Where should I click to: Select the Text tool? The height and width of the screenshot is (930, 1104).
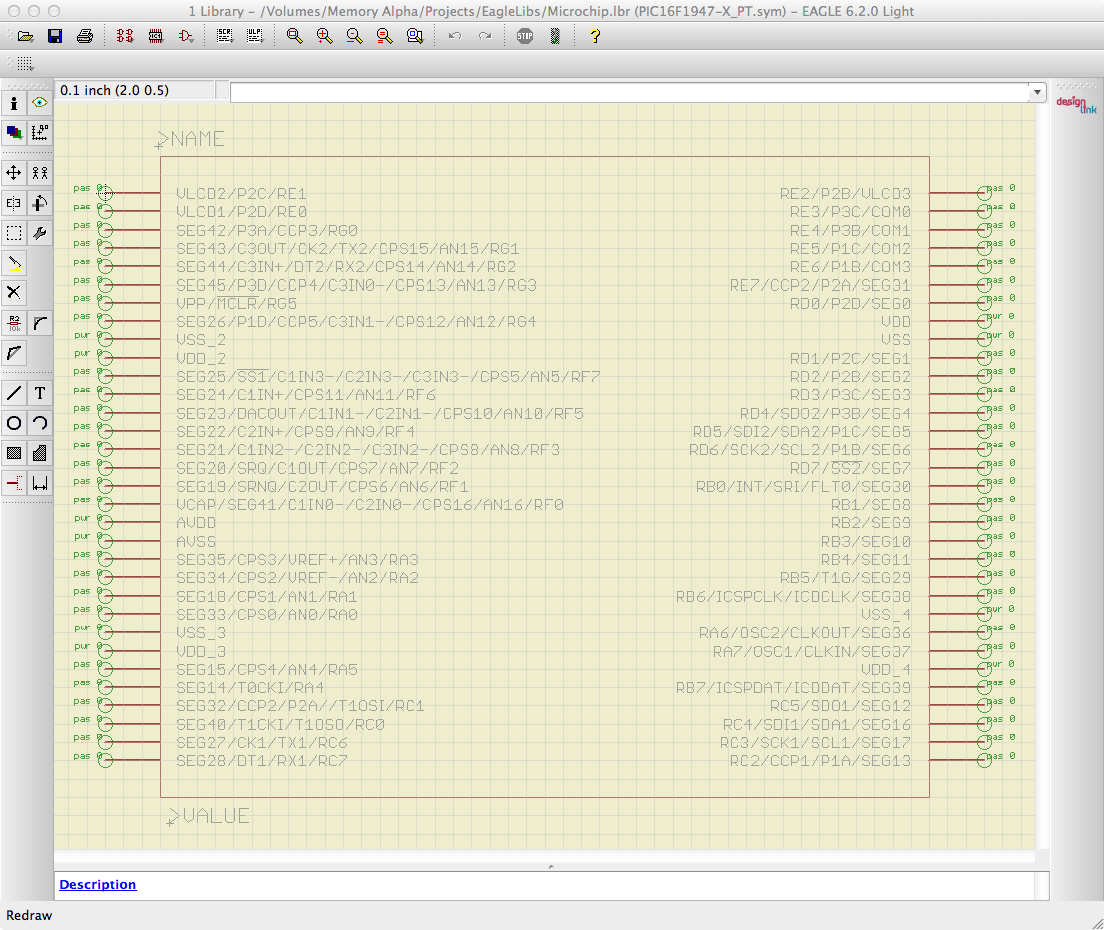pos(40,393)
